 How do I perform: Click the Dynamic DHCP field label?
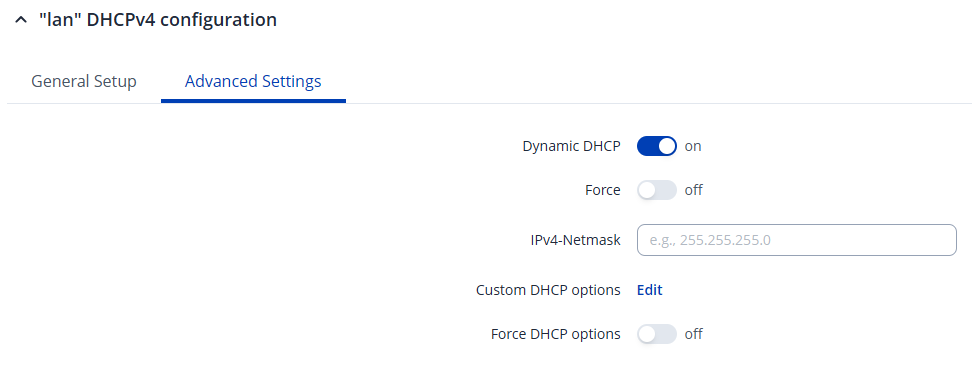pyautogui.click(x=572, y=147)
